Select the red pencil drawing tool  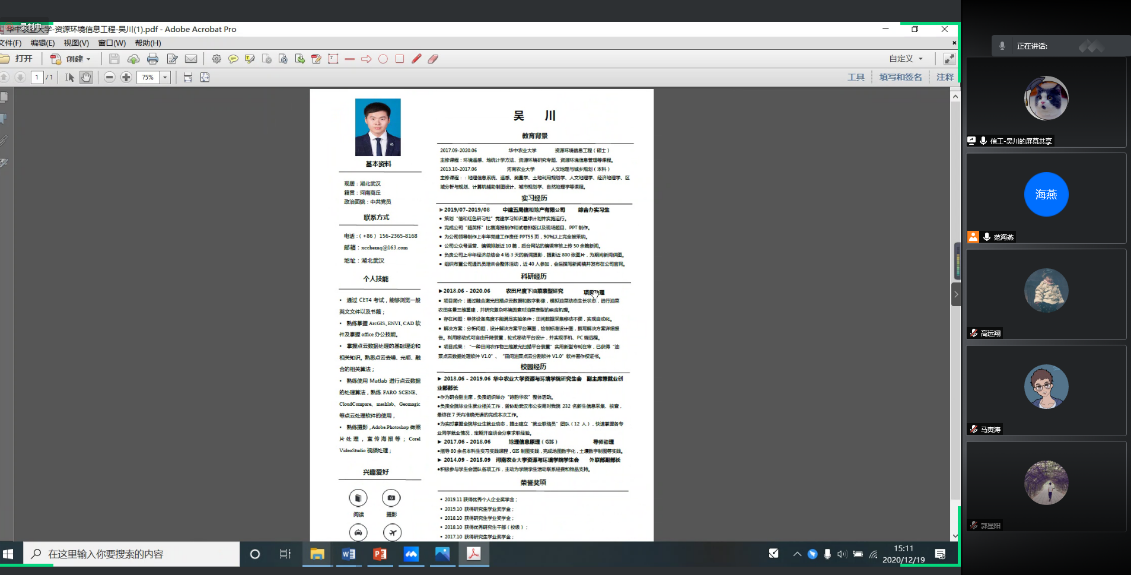click(417, 59)
